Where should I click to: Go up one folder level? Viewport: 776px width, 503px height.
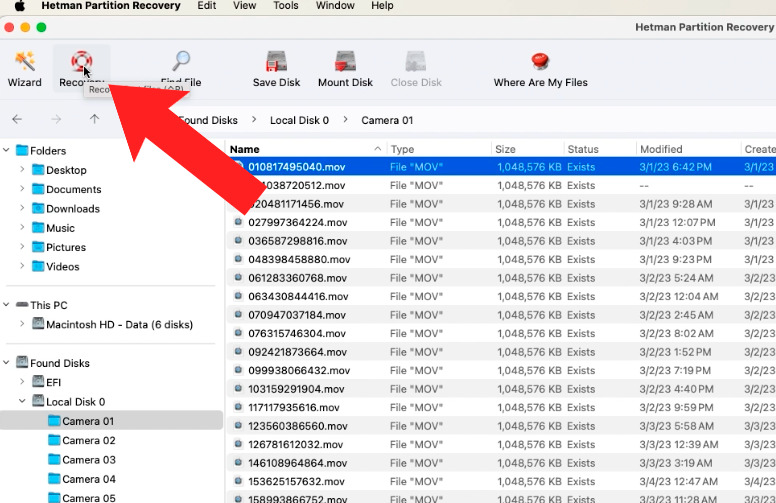95,119
